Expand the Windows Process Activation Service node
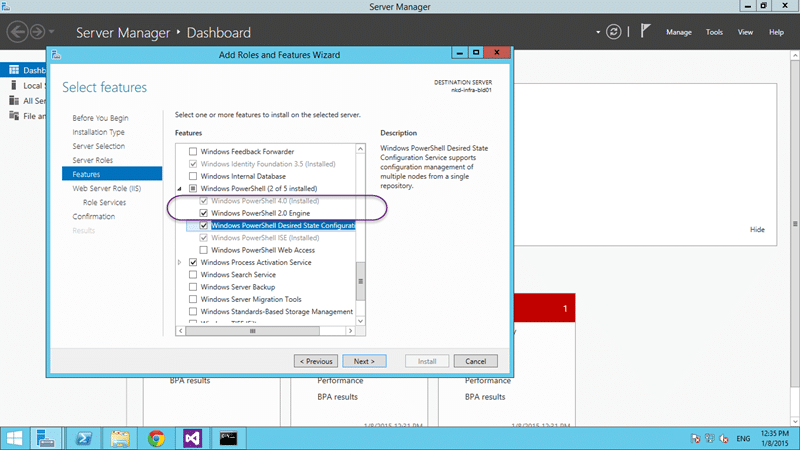 click(180, 262)
